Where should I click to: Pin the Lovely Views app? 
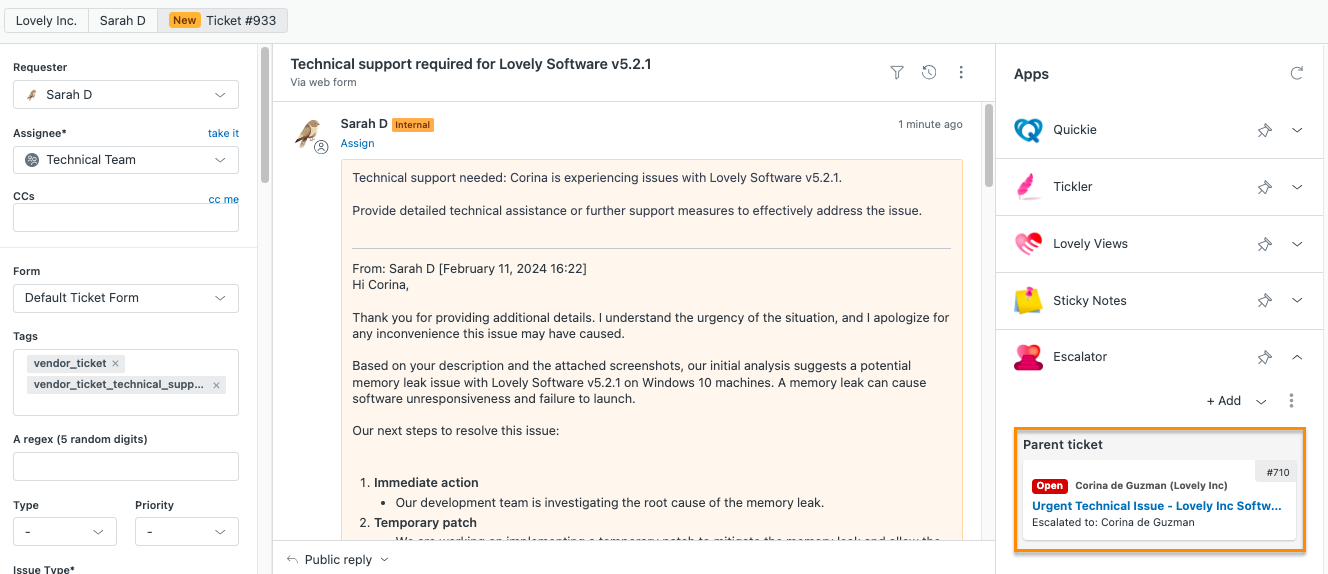[x=1265, y=244]
